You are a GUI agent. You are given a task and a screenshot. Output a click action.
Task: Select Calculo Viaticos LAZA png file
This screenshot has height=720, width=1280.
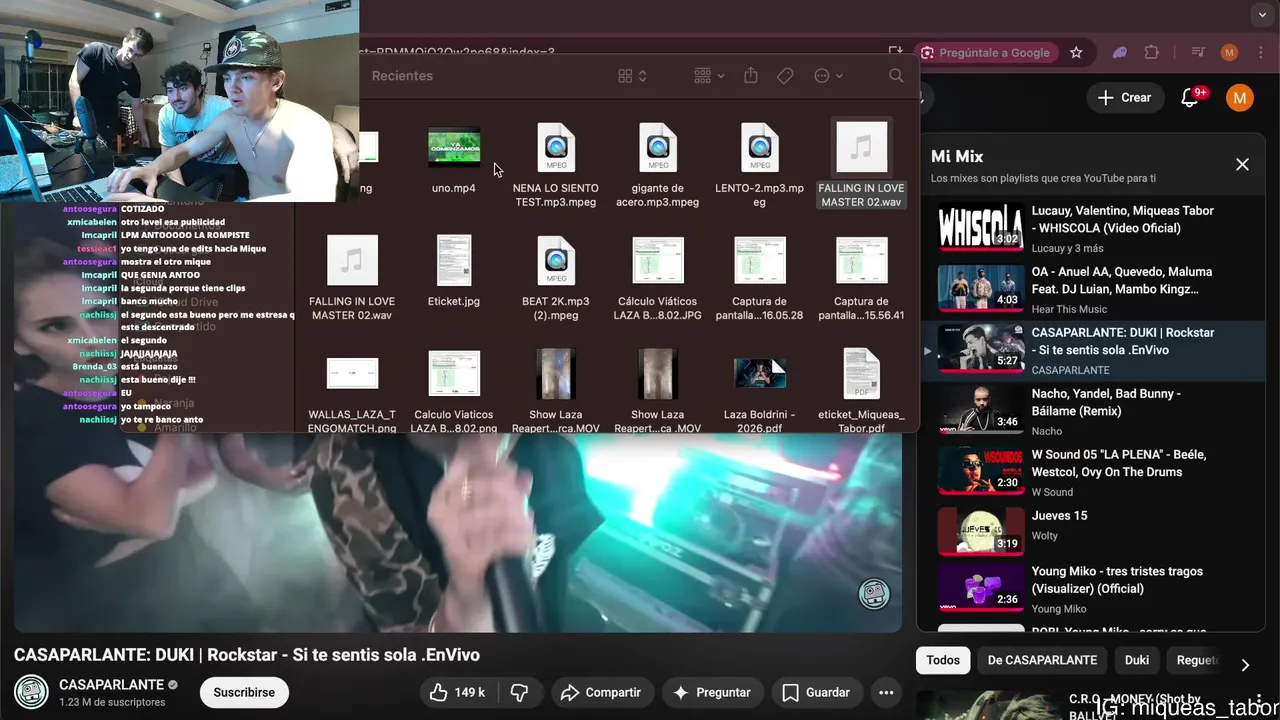coord(454,391)
